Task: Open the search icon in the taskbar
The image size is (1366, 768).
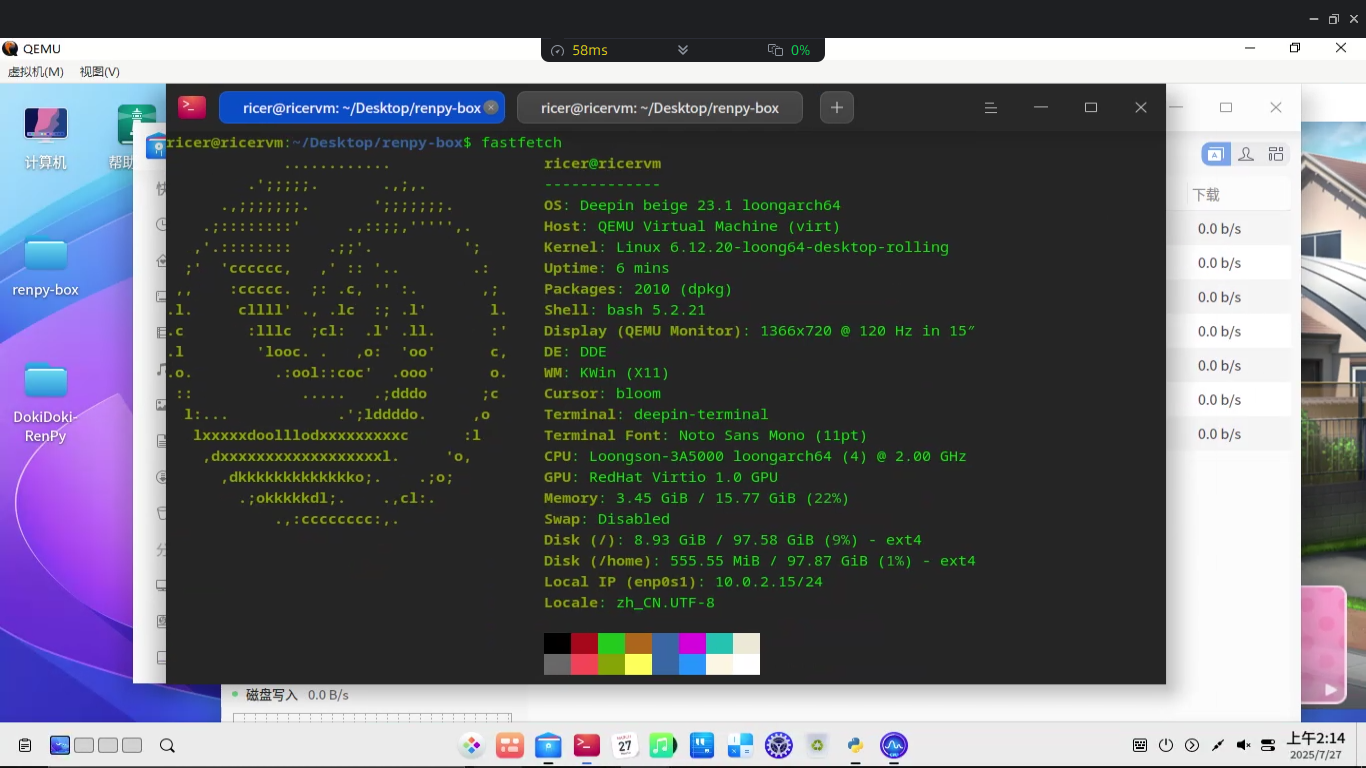Action: pyautogui.click(x=167, y=745)
